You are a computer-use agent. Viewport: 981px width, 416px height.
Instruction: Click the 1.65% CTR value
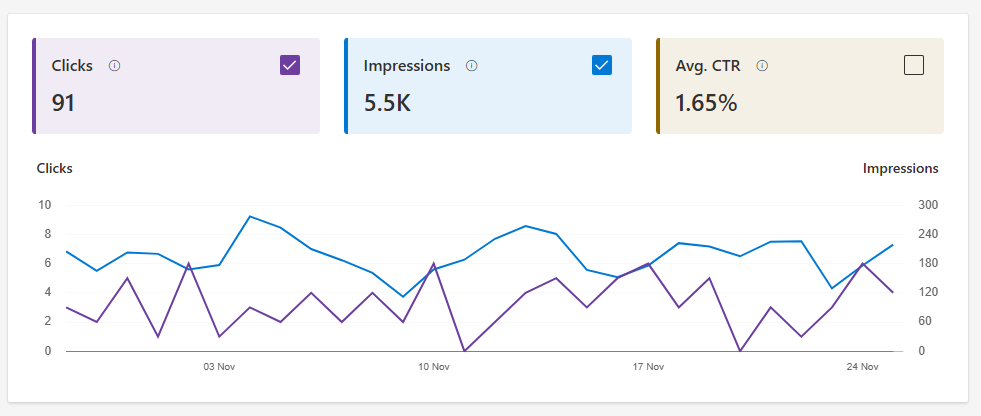[706, 103]
